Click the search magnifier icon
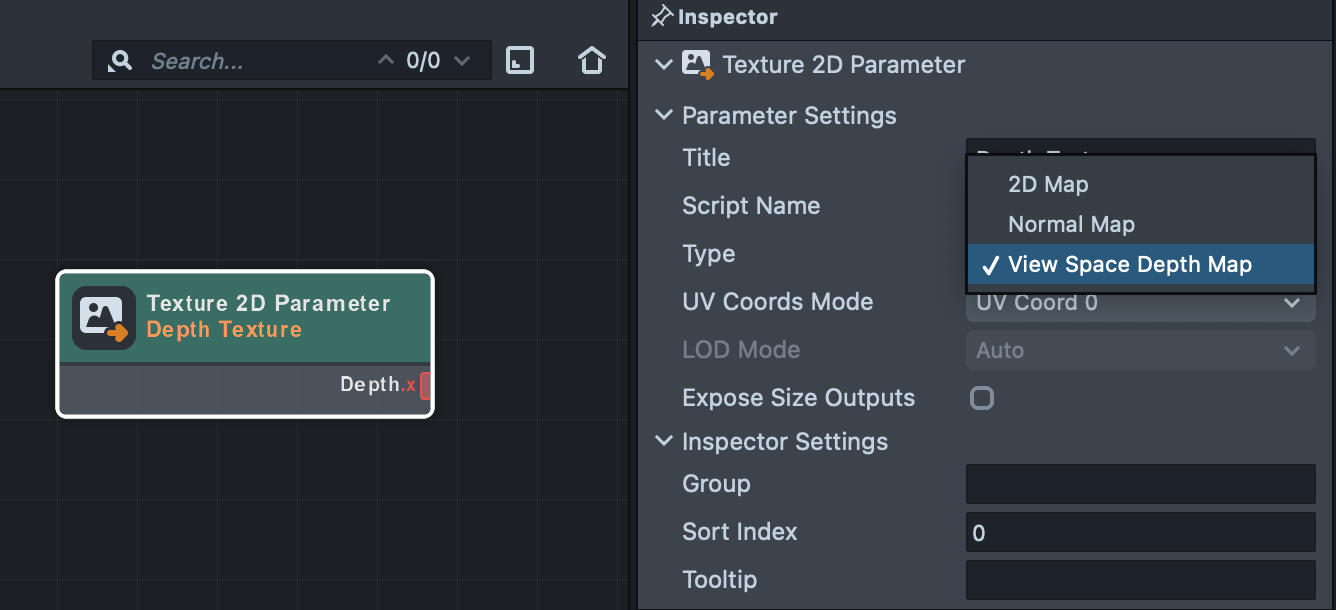The width and height of the screenshot is (1336, 610). point(121,61)
